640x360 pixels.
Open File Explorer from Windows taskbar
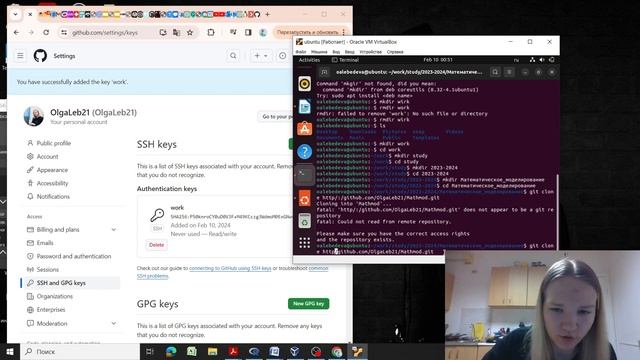[212, 351]
